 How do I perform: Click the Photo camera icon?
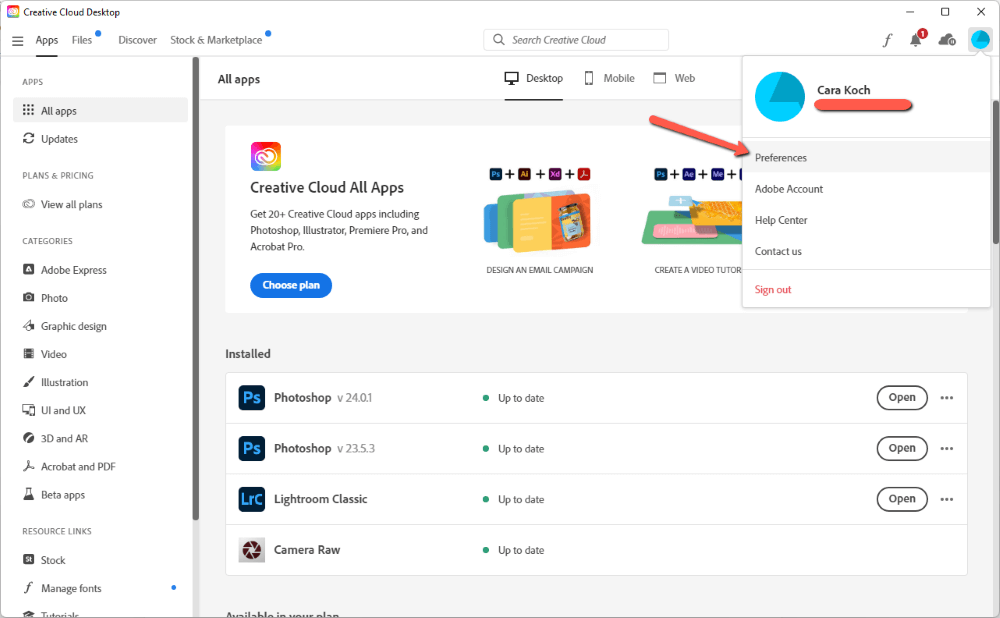coord(29,297)
